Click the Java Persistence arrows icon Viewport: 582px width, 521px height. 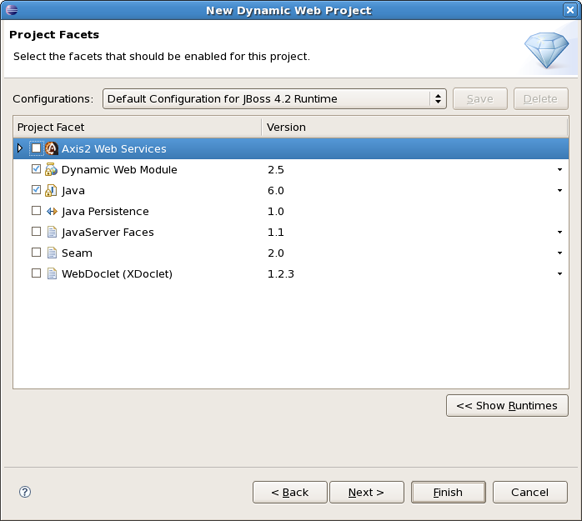point(52,211)
